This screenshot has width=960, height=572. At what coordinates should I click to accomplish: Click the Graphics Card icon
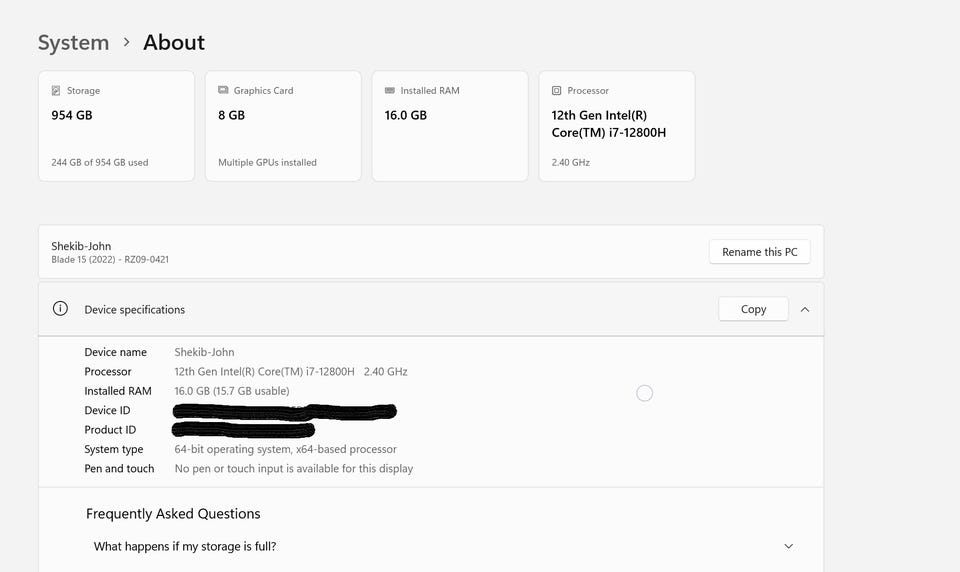(223, 91)
